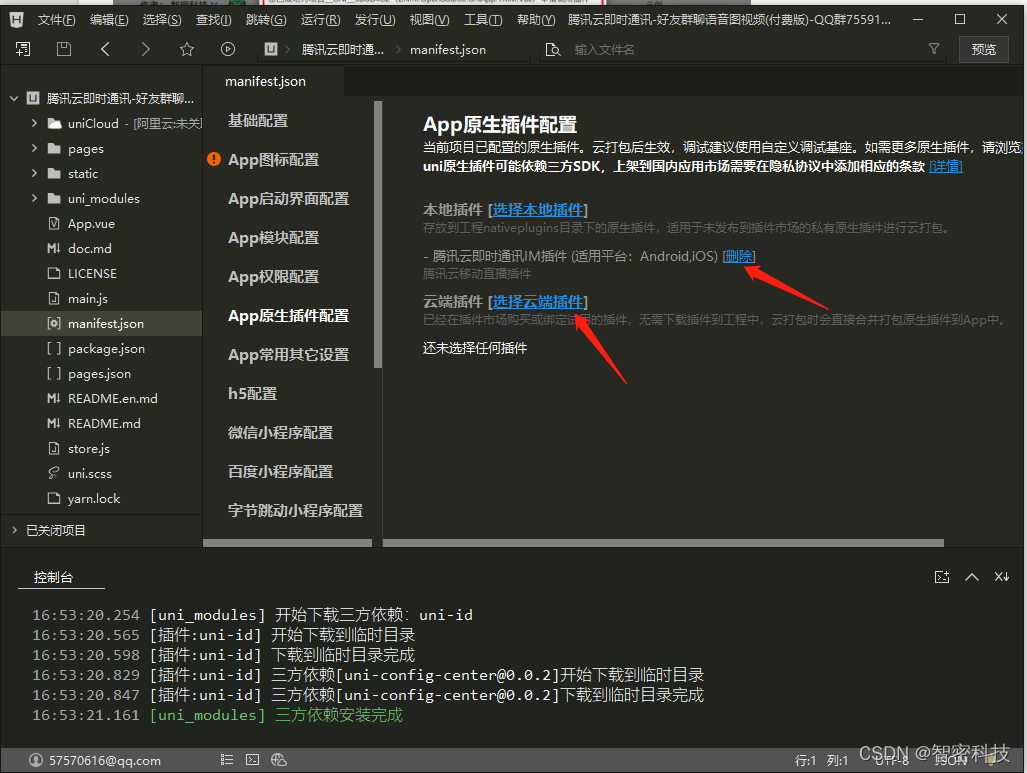Image resolution: width=1027 pixels, height=773 pixels.
Task: Click the HBuilderX logo icon
Action: click(x=16, y=20)
